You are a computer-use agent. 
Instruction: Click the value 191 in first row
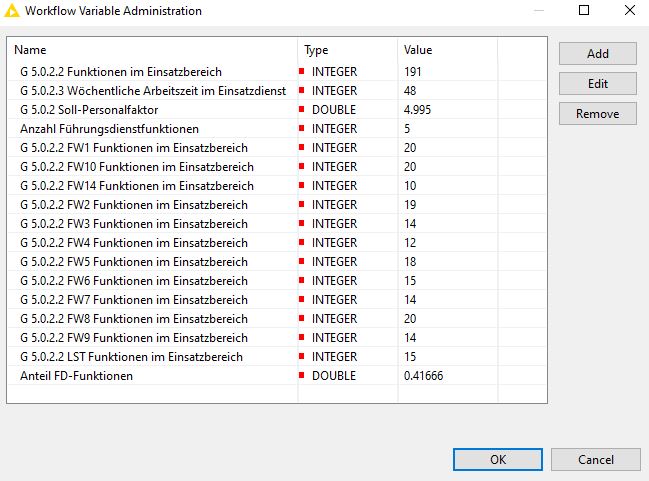pos(413,72)
